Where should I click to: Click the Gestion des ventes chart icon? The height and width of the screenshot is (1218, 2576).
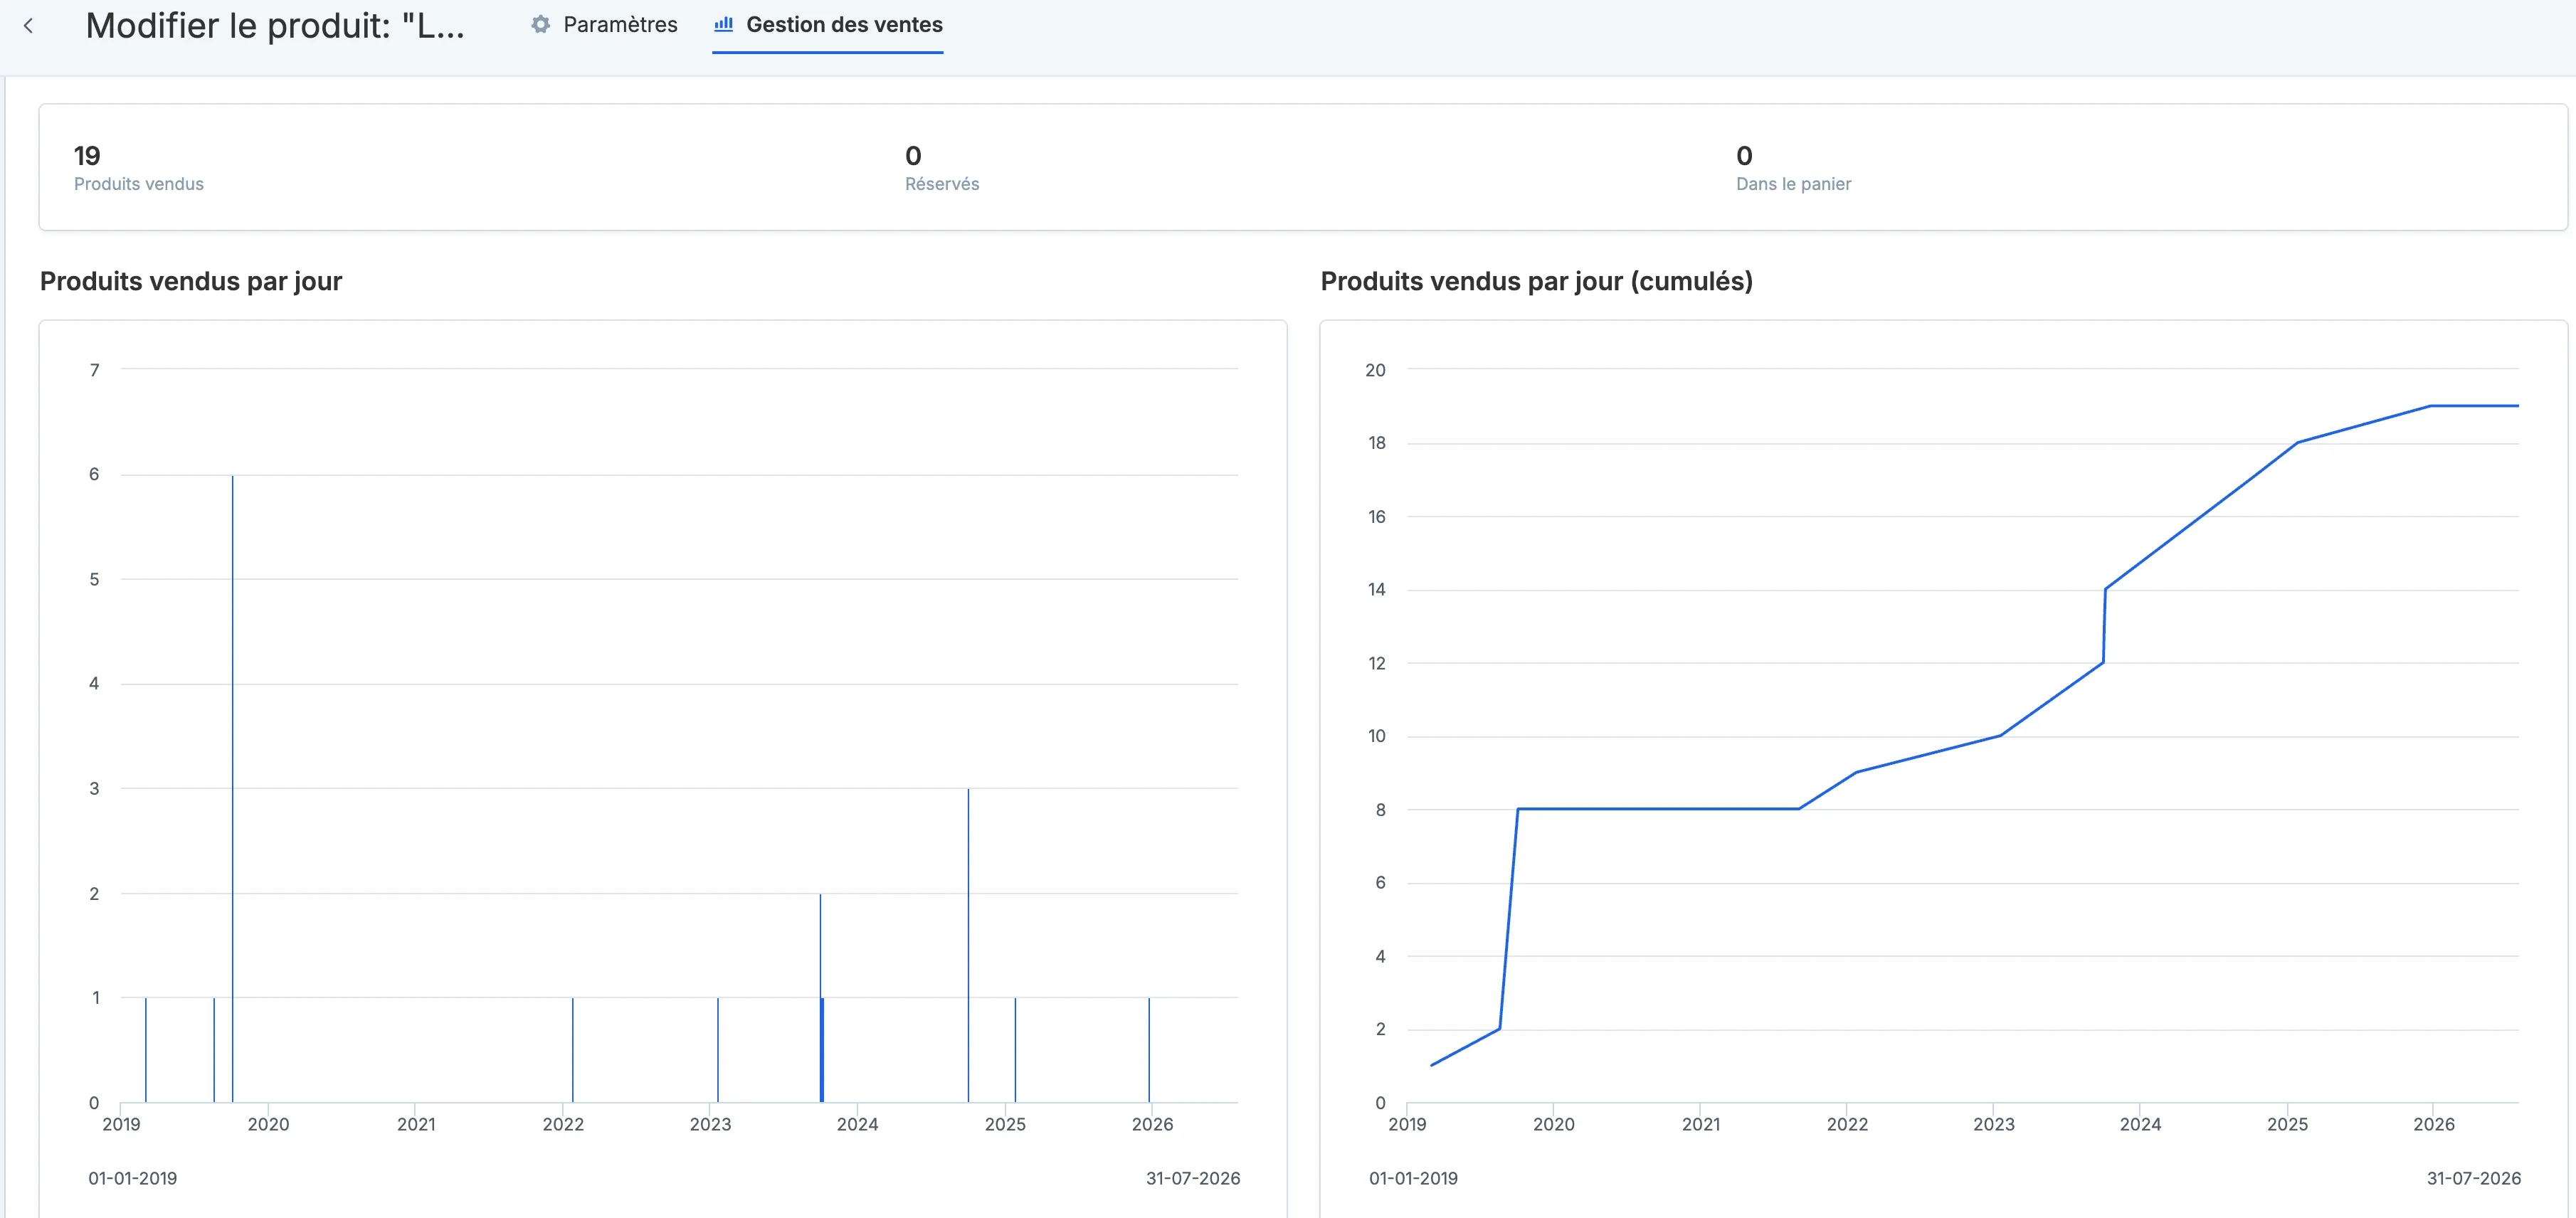point(724,24)
